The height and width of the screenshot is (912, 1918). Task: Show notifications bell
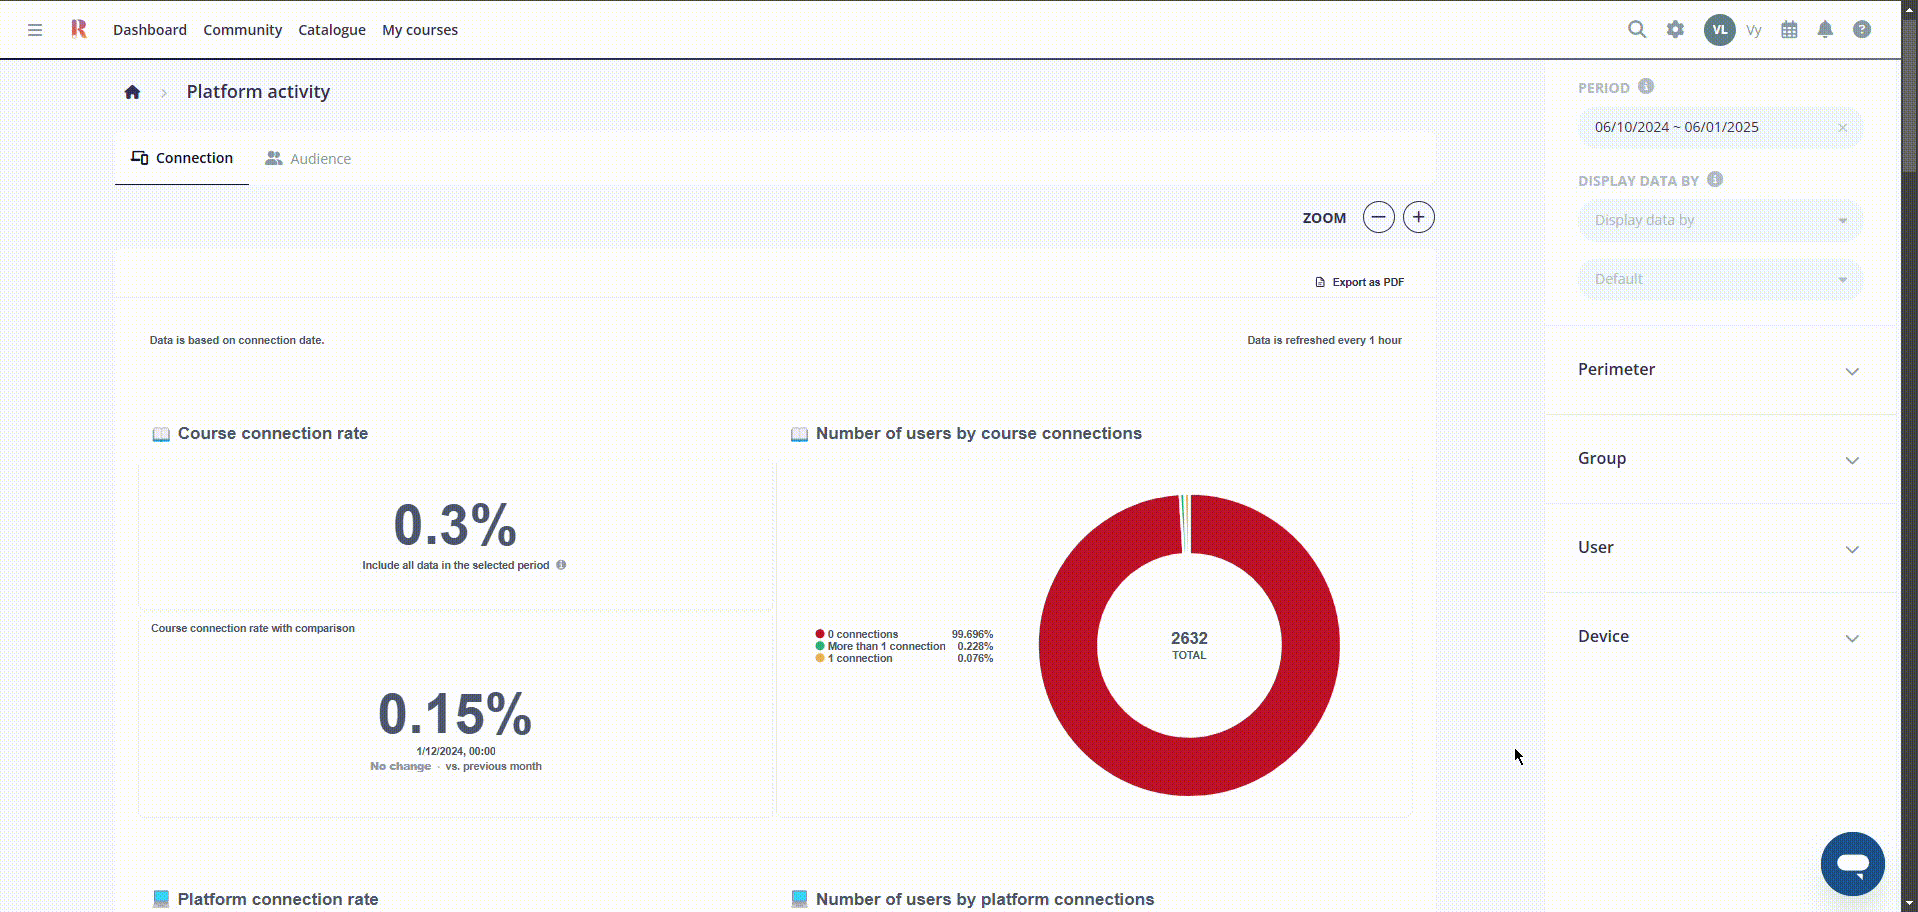pos(1825,30)
